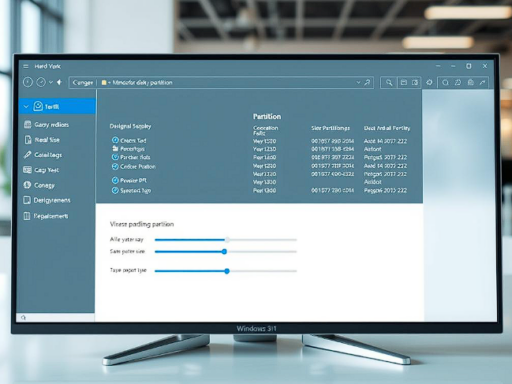This screenshot has width=512, height=384.
Task: Click the round icon beside Conegy
Action: click(x=27, y=185)
